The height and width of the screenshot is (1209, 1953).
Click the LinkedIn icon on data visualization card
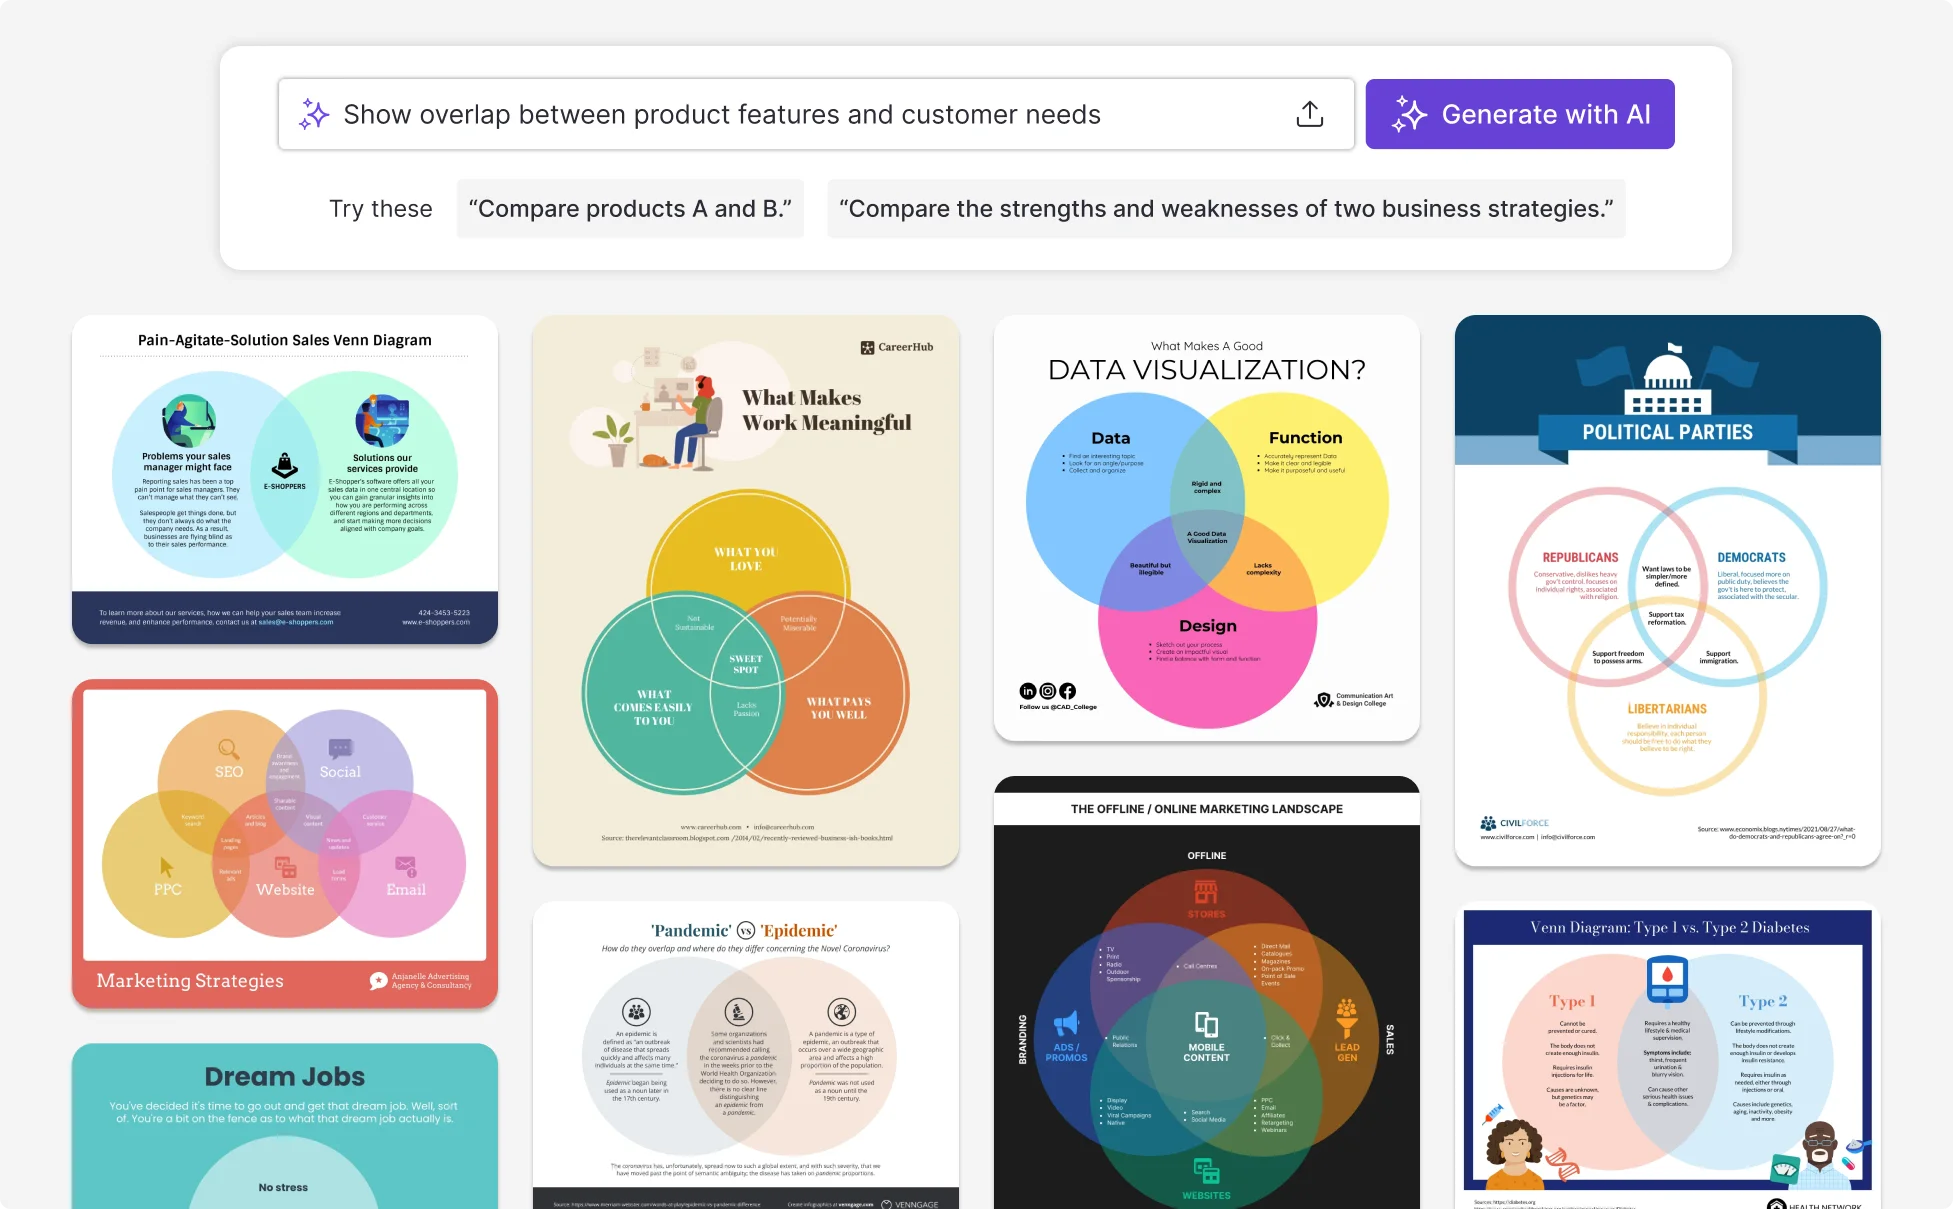click(x=1028, y=691)
